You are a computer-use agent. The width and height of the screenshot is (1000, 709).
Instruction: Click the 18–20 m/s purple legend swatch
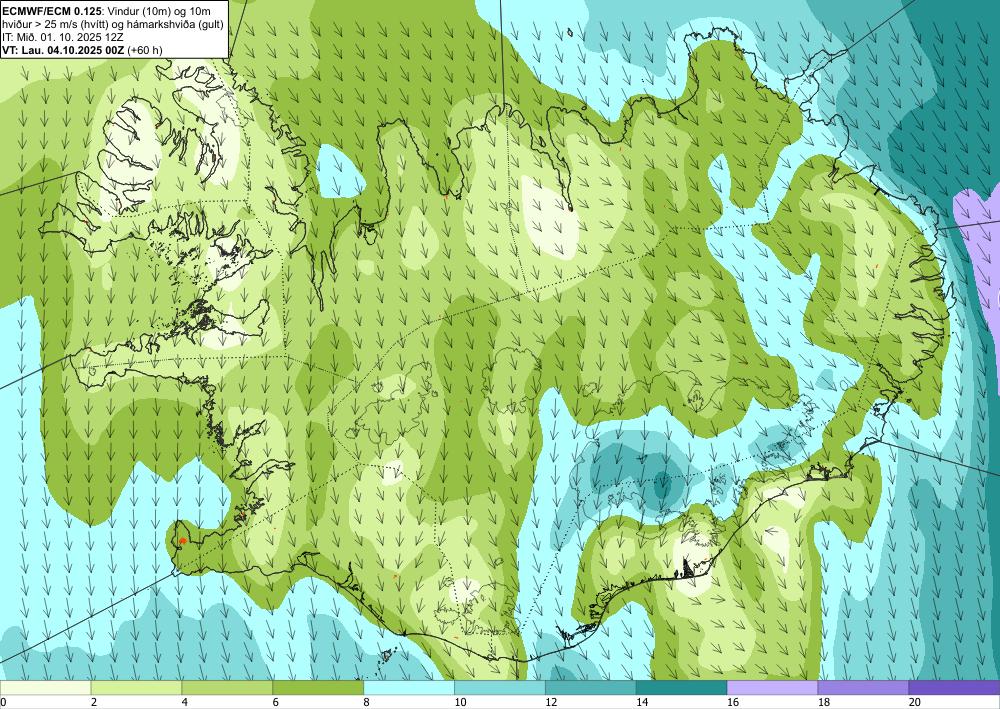tap(864, 688)
